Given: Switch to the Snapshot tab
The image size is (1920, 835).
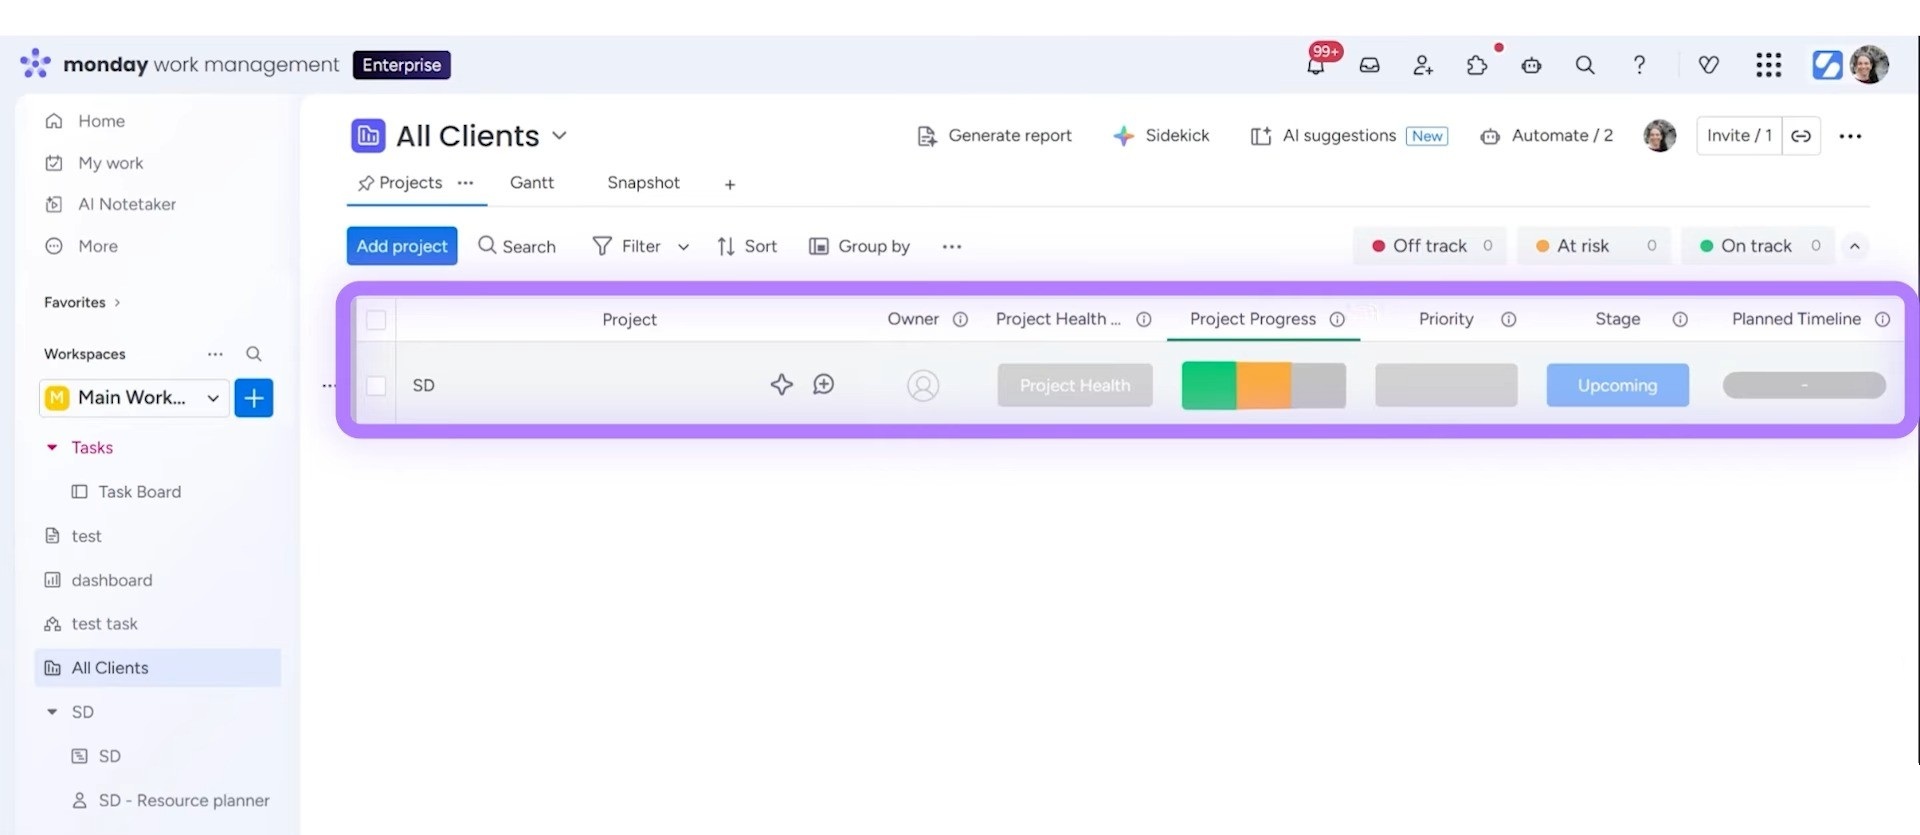Looking at the screenshot, I should pyautogui.click(x=643, y=183).
